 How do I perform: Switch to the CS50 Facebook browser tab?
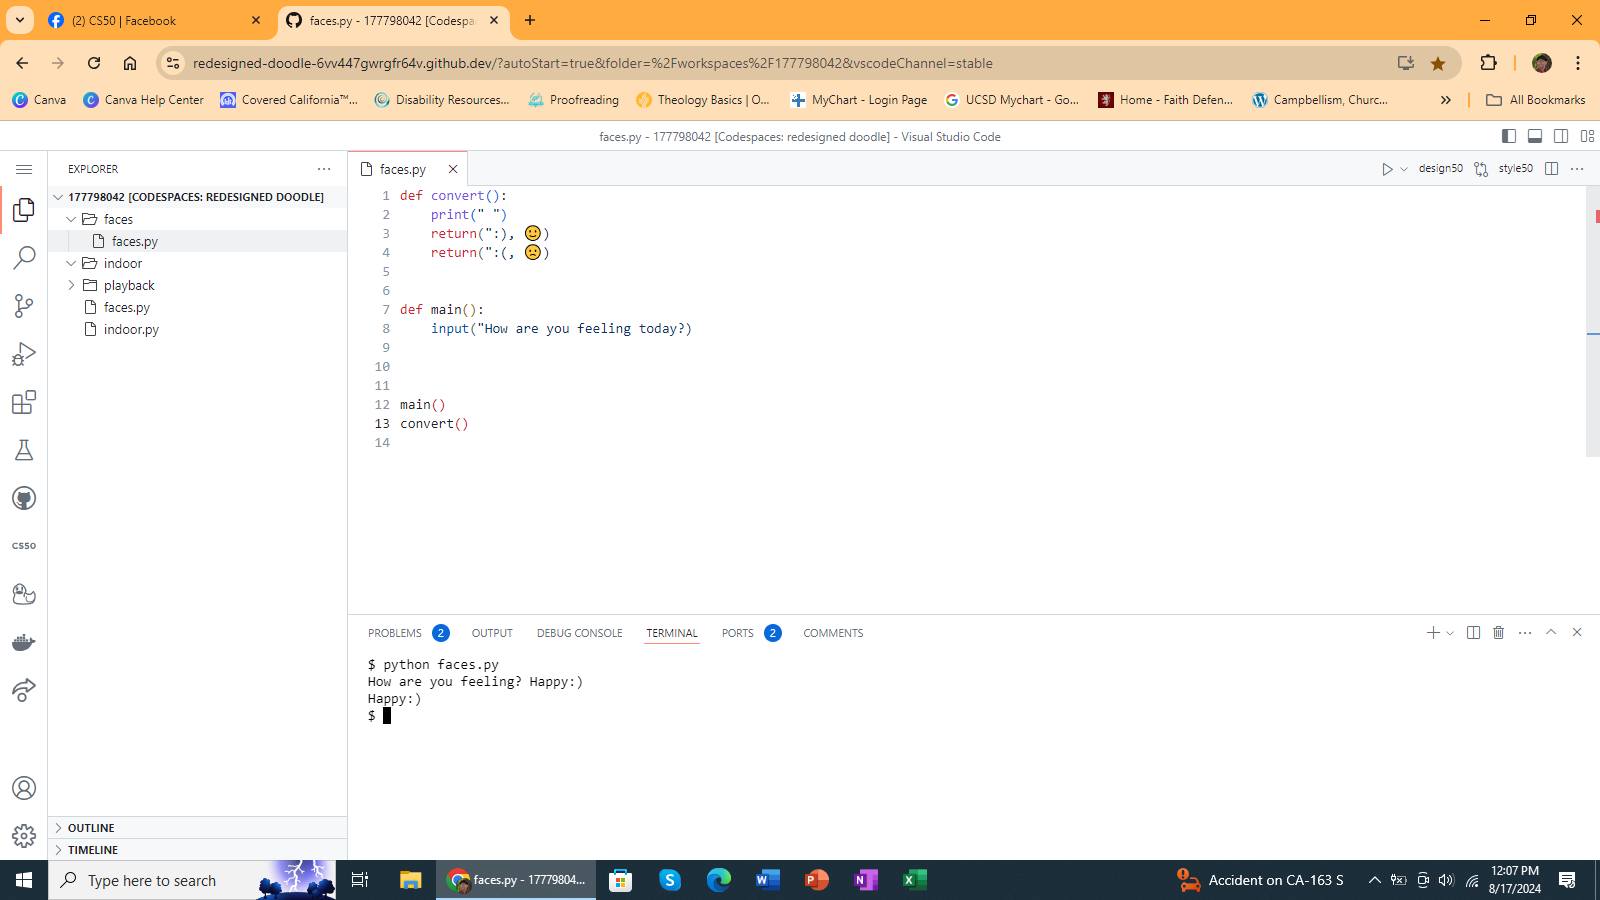155,20
